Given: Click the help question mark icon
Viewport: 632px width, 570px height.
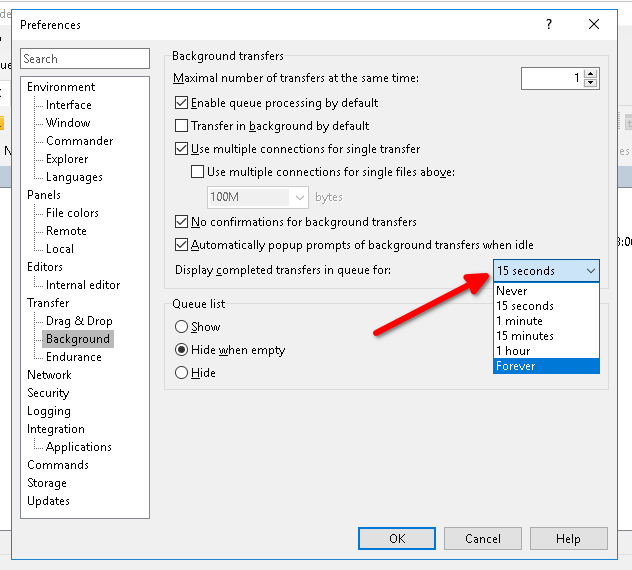Looking at the screenshot, I should [549, 25].
